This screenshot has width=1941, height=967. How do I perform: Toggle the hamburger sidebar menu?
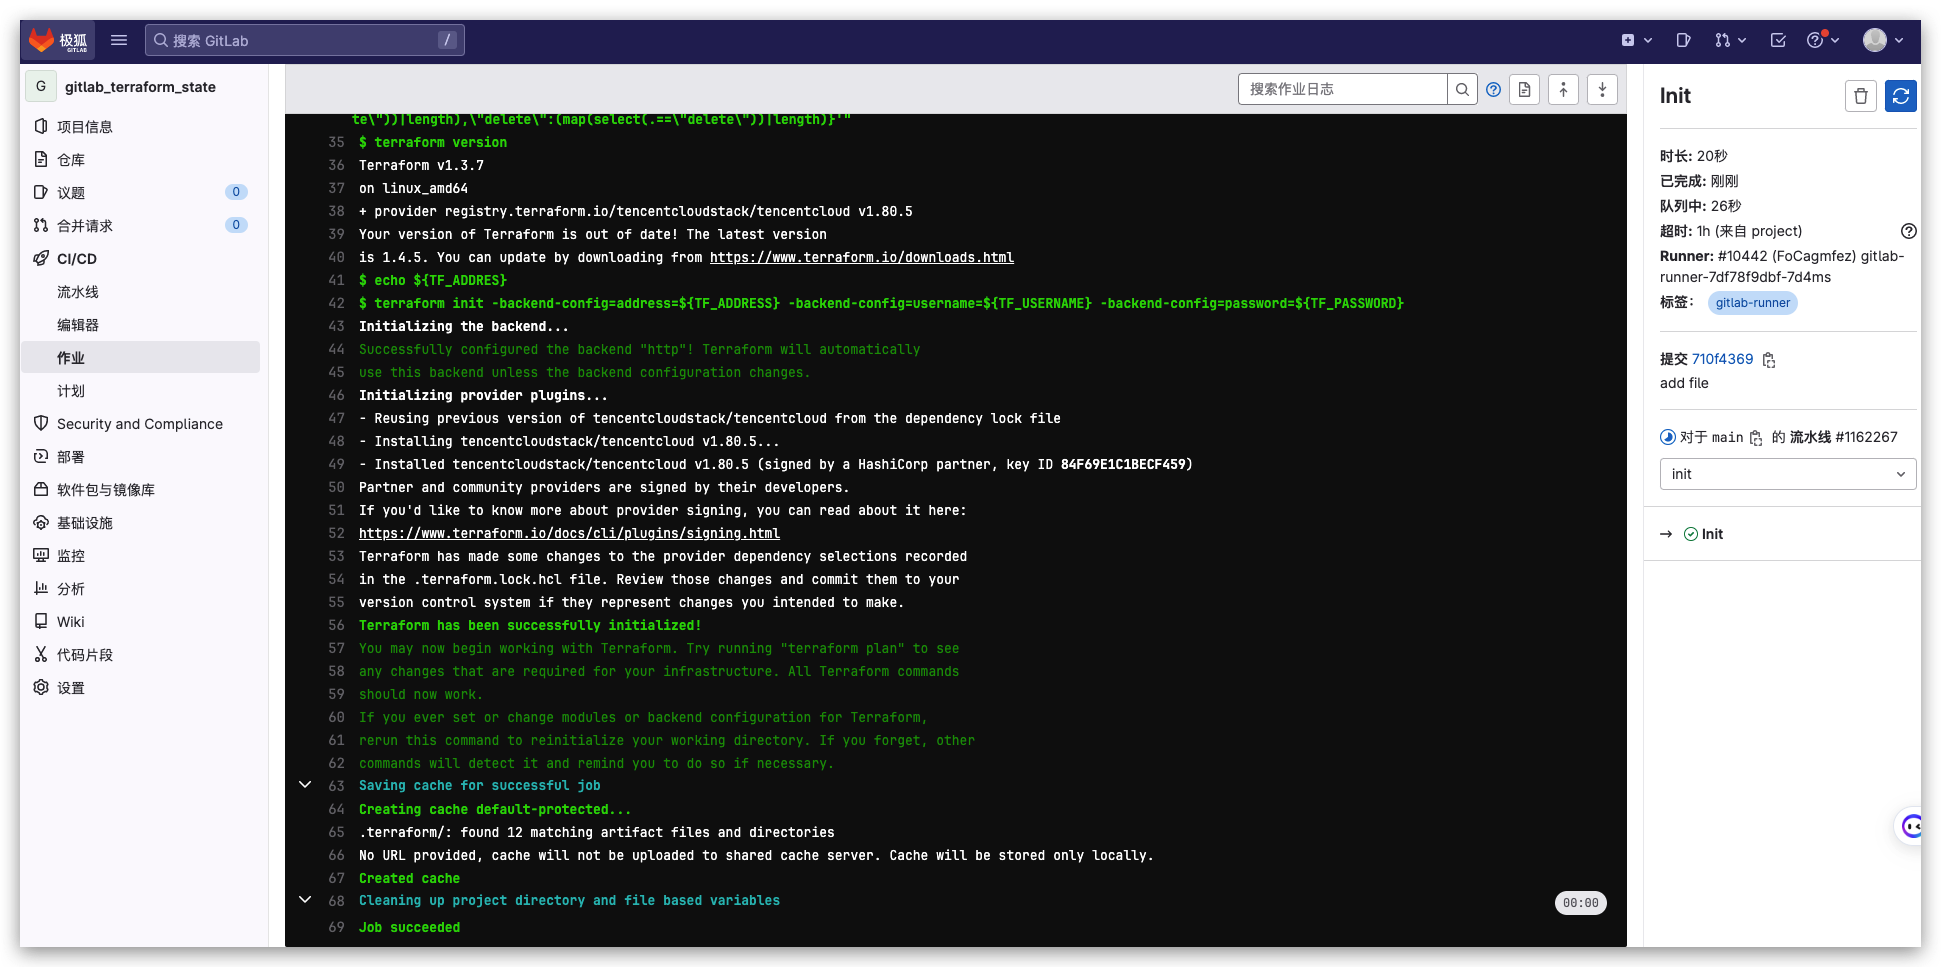pos(119,40)
